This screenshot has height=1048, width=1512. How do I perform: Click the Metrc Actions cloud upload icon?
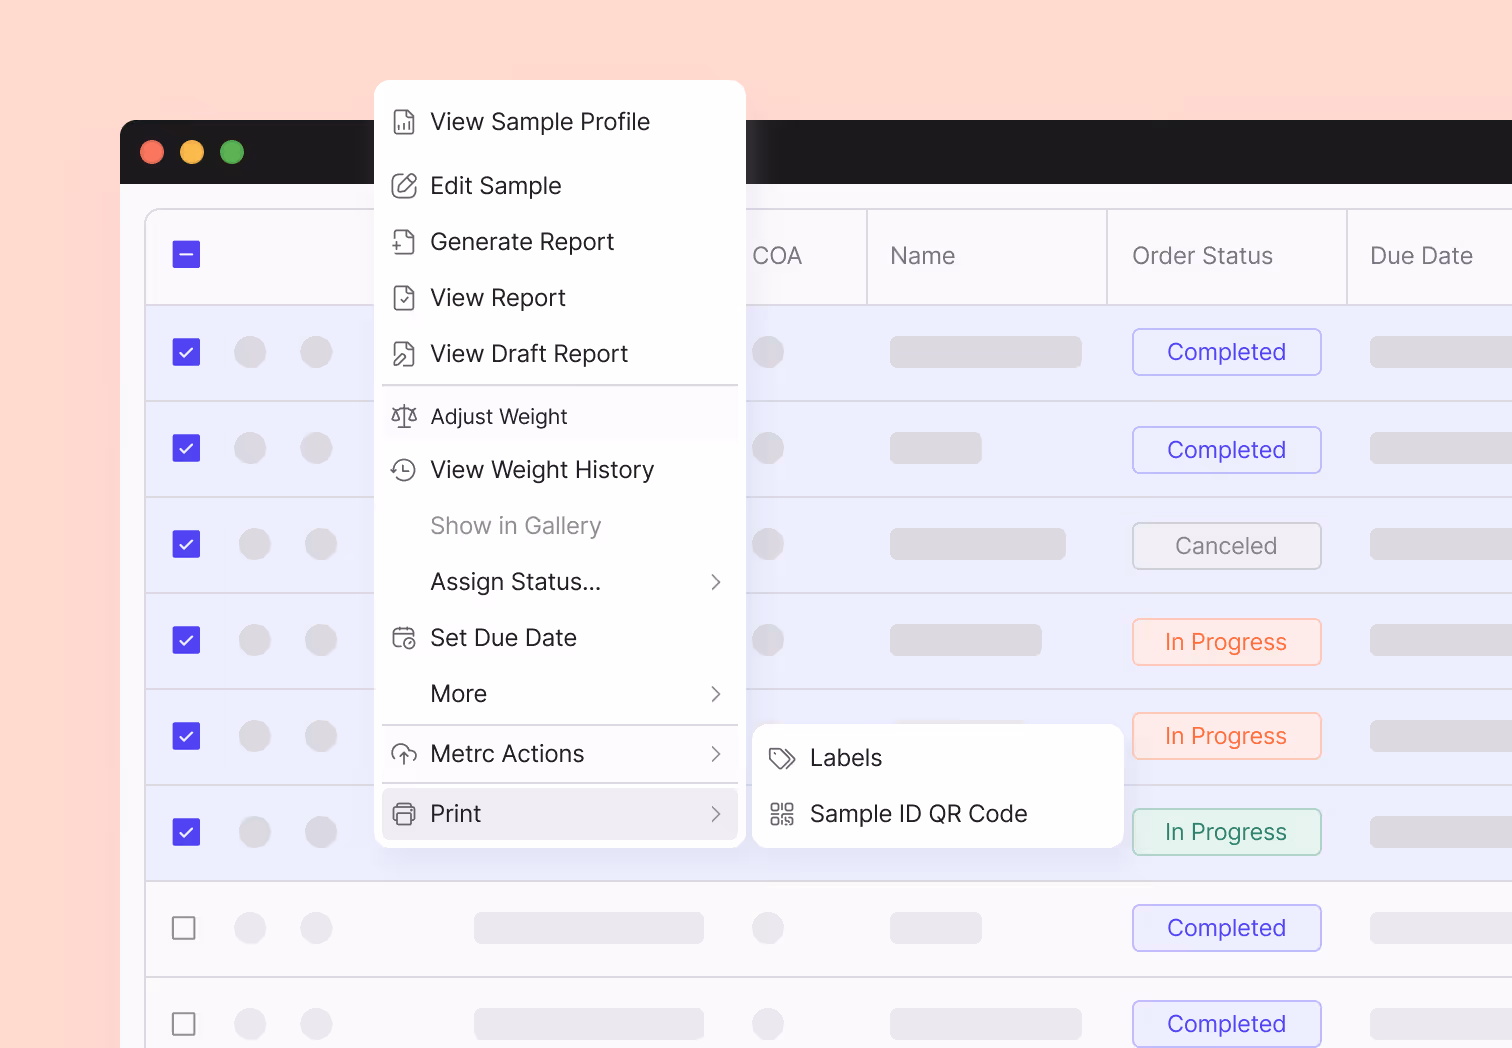point(404,753)
